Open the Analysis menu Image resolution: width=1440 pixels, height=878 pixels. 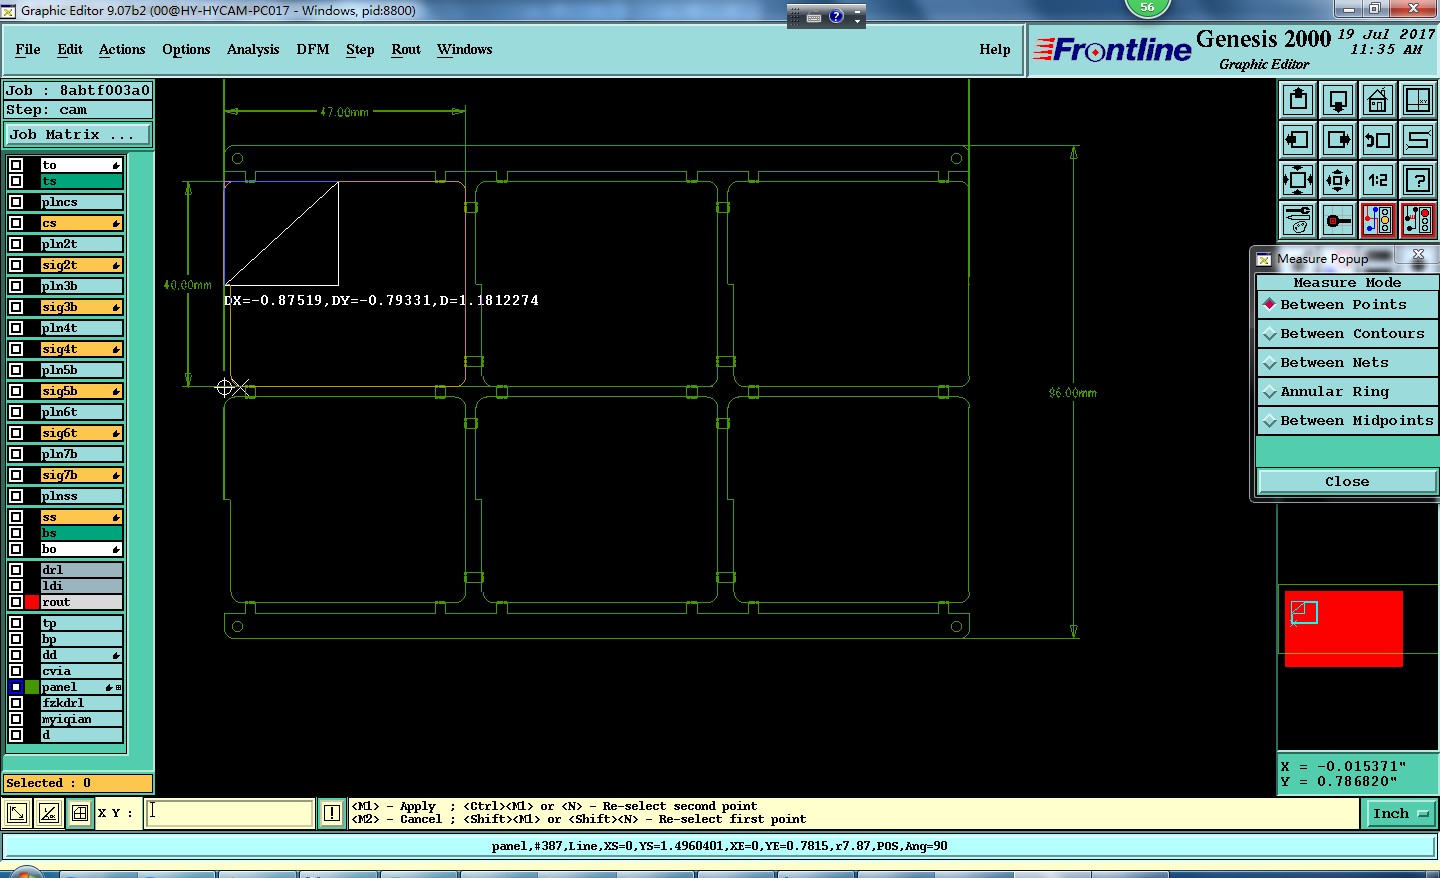tap(253, 49)
